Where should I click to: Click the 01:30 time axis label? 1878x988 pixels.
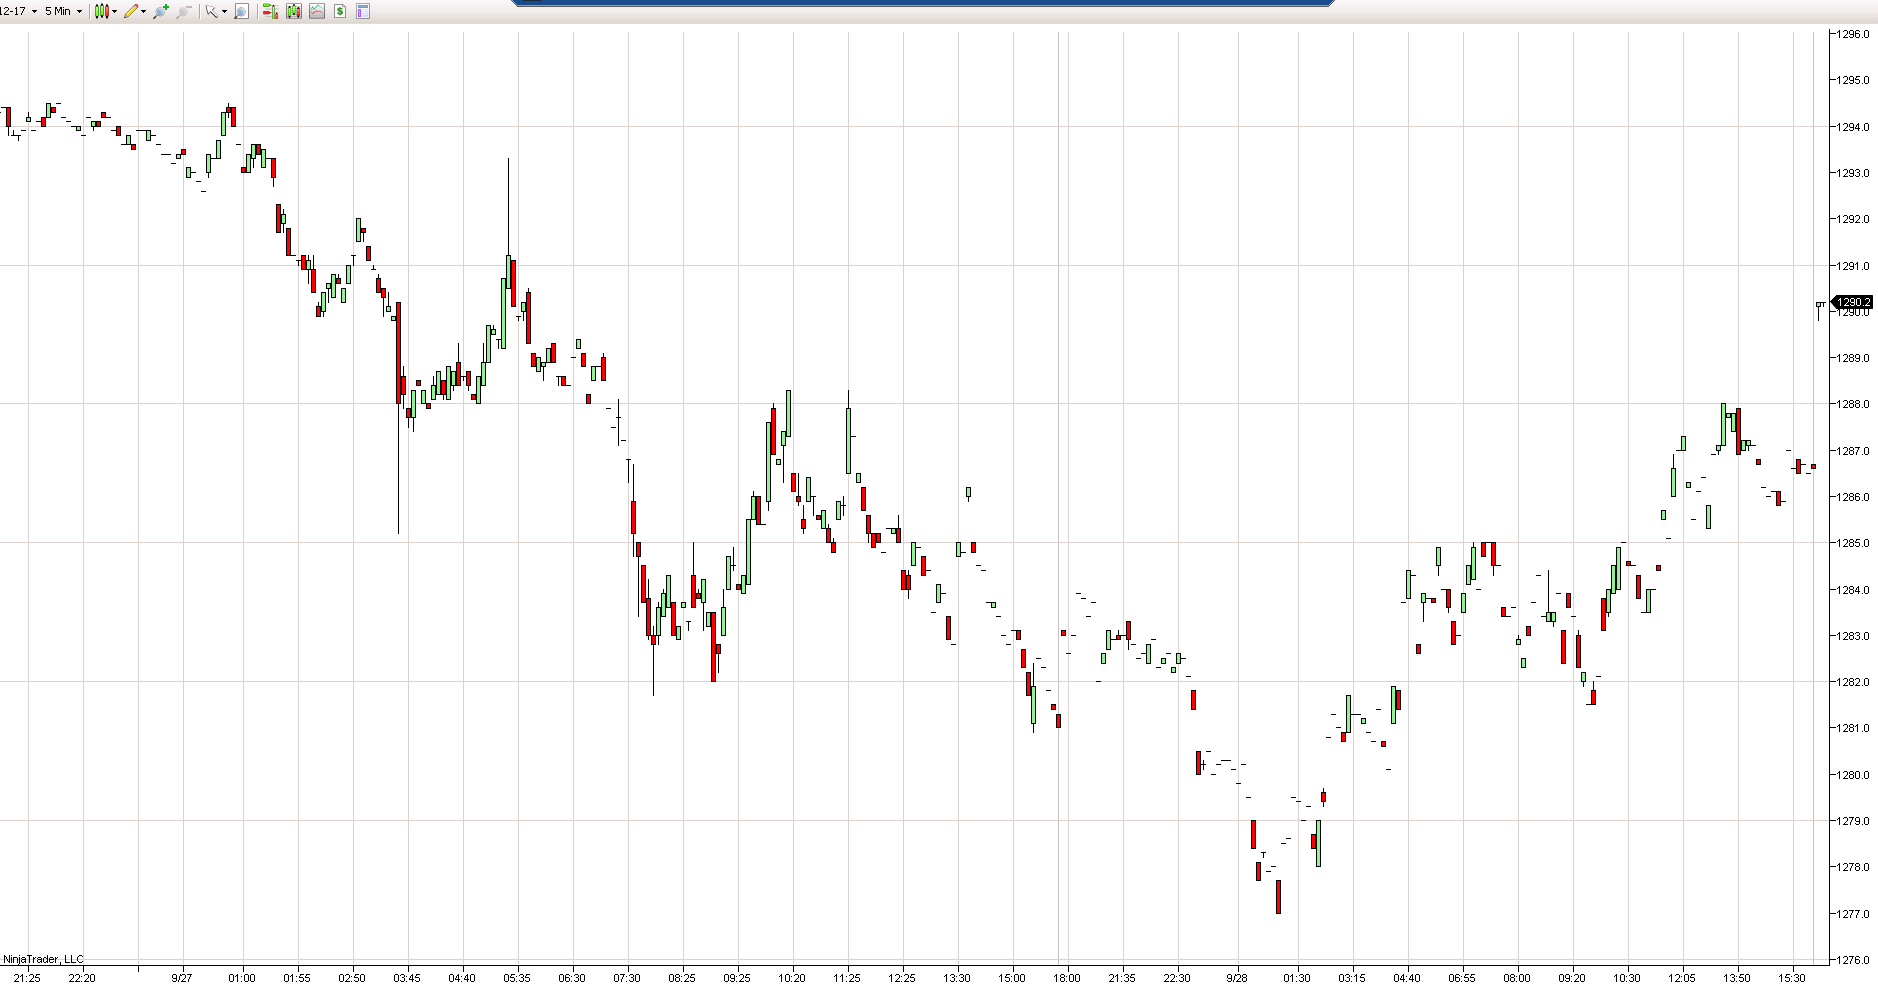[x=1297, y=978]
